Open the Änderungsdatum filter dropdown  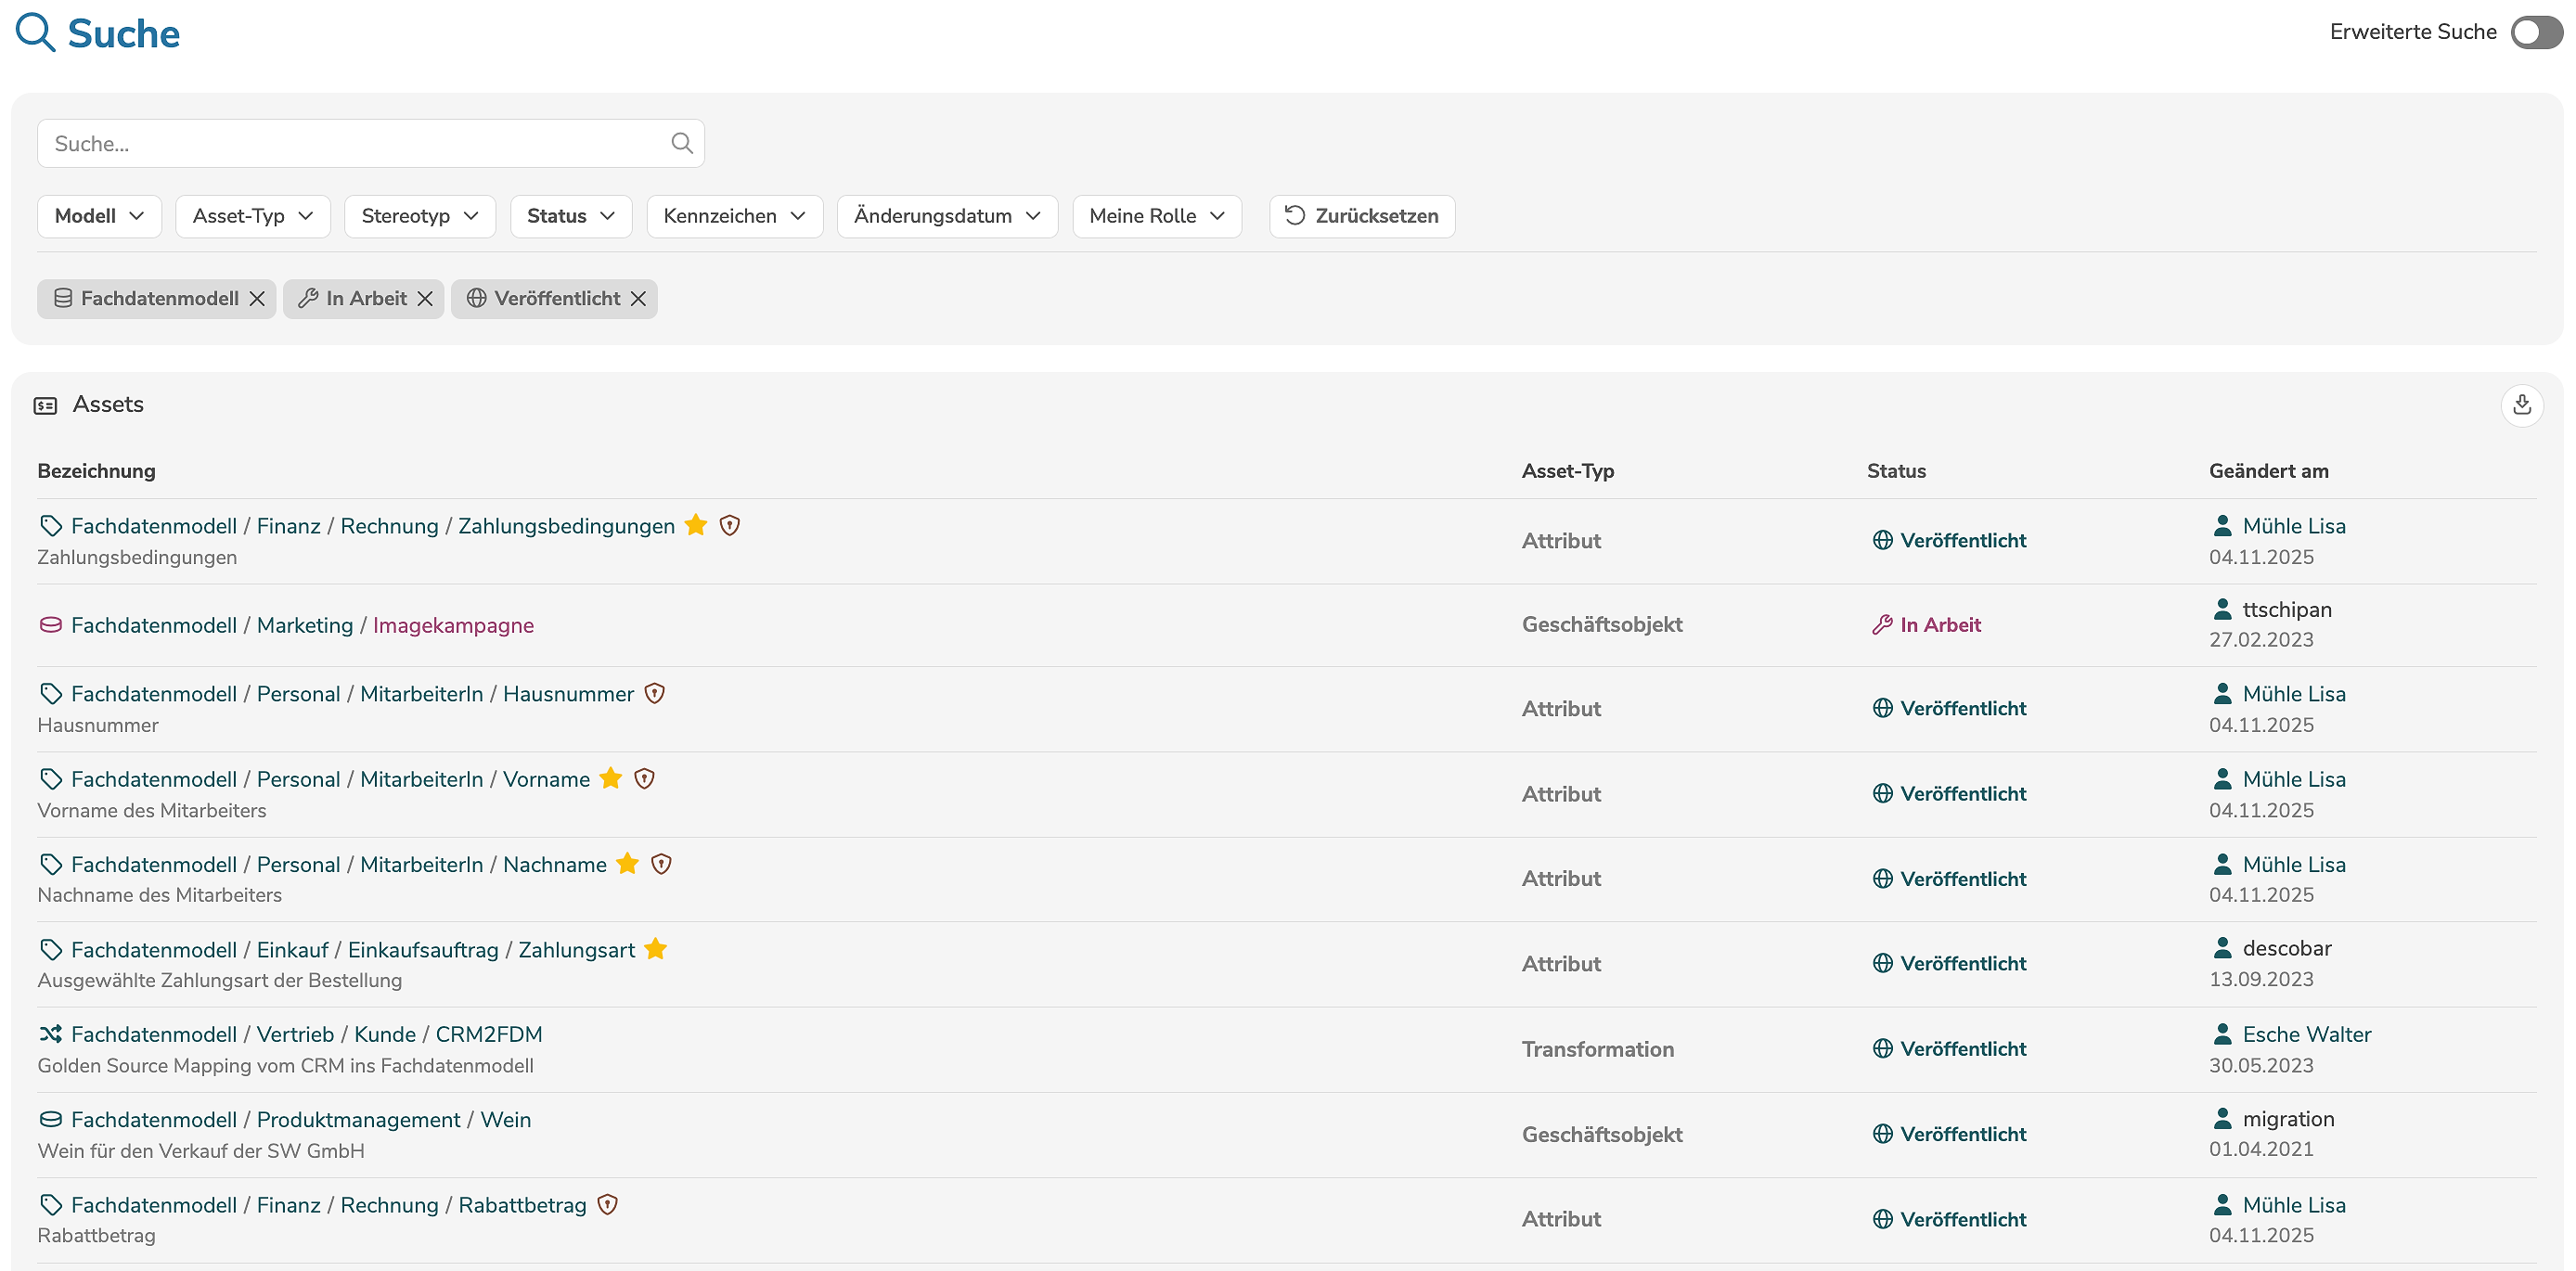946,216
